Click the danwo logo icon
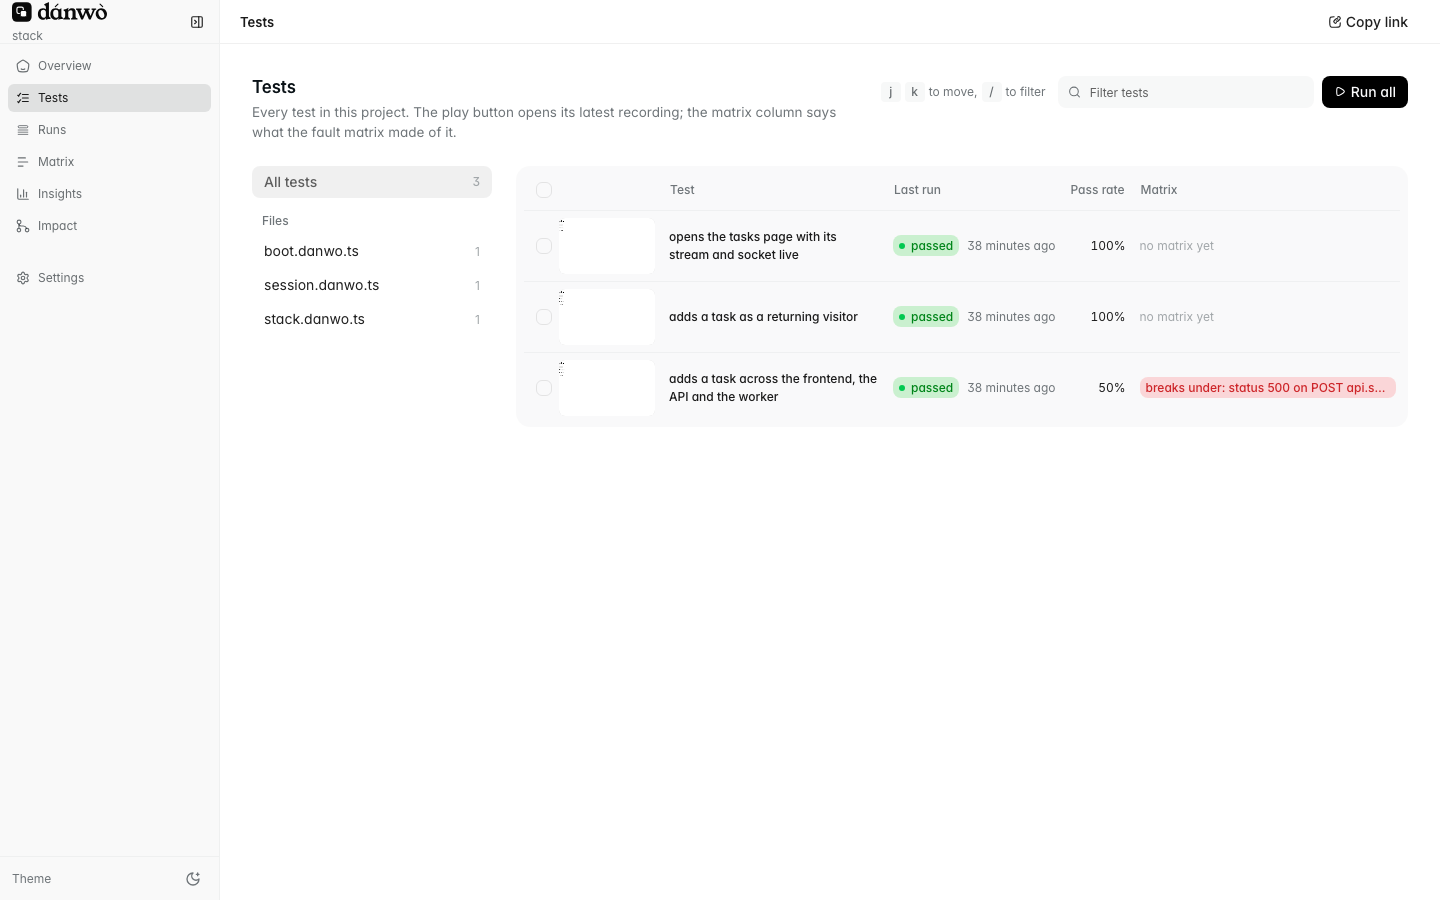The width and height of the screenshot is (1440, 900). [22, 12]
